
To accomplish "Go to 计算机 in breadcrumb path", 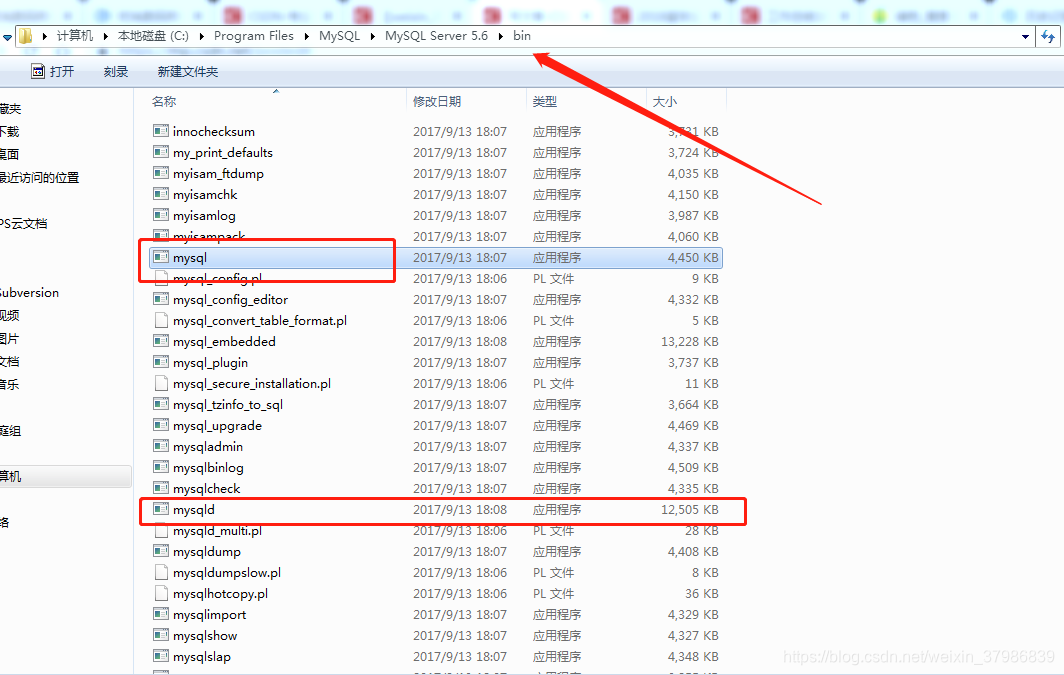I will tap(75, 36).
